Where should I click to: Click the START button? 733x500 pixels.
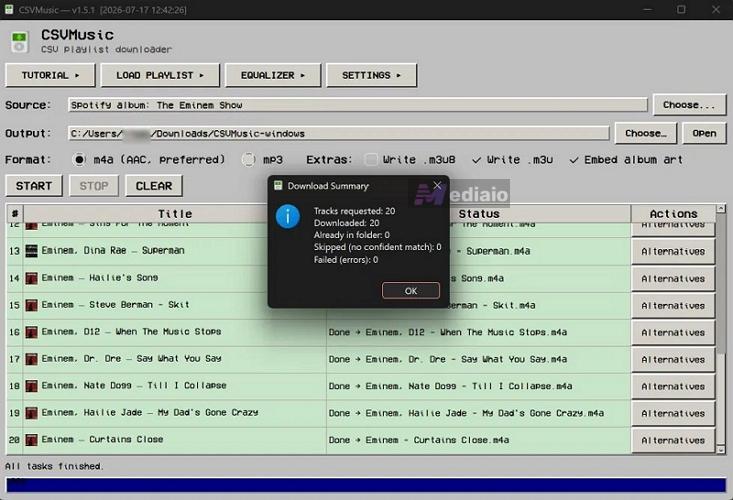pos(34,186)
